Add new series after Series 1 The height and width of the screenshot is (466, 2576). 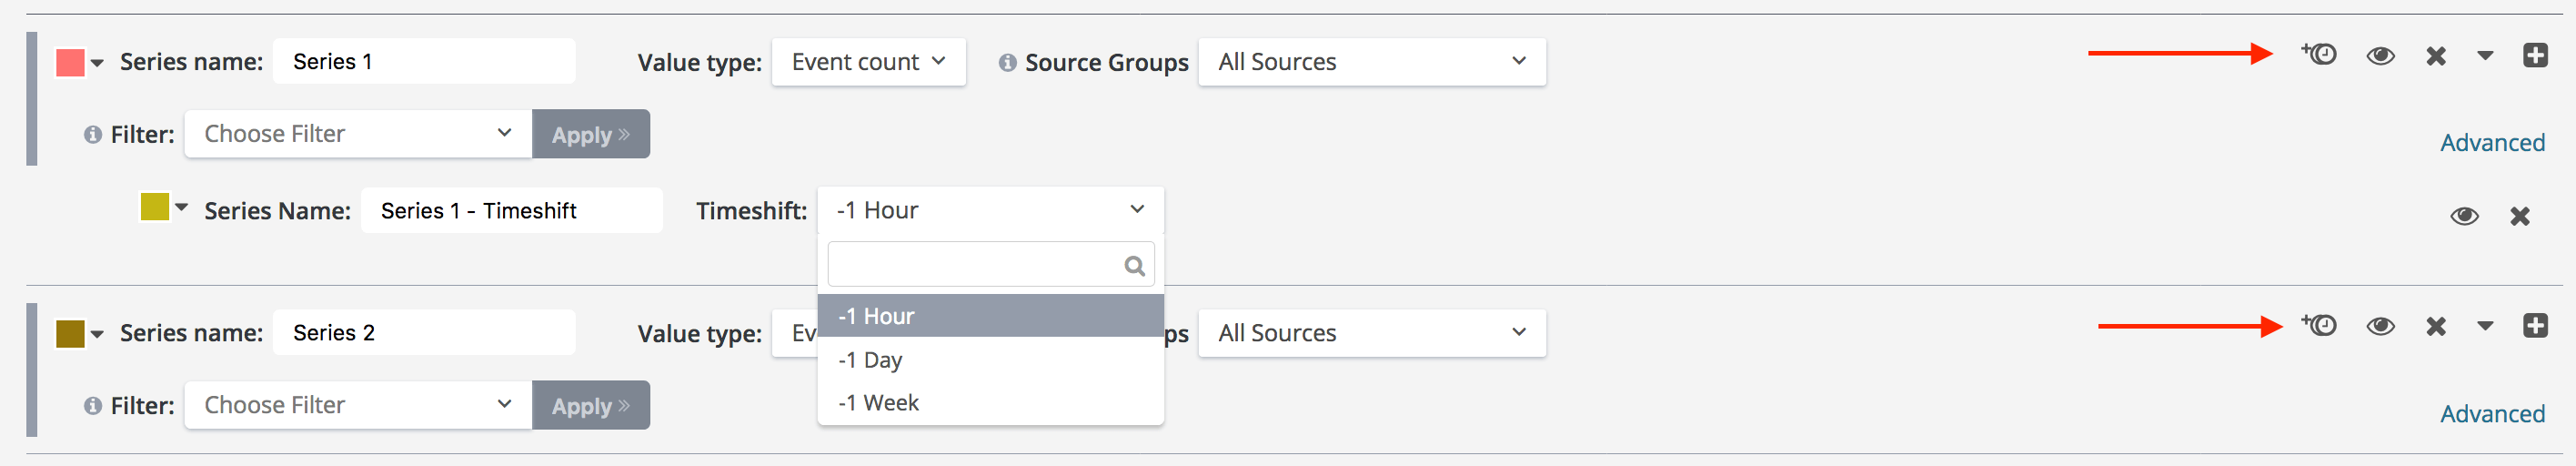pyautogui.click(x=2534, y=56)
